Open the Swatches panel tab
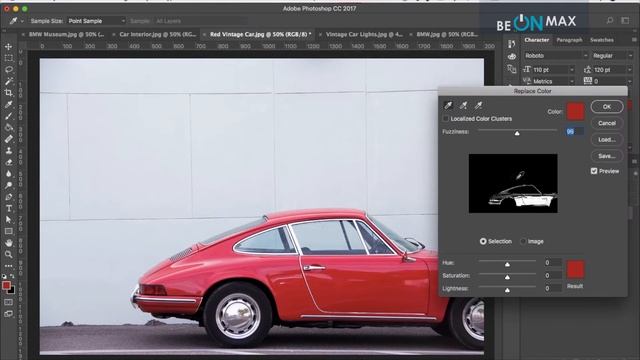 click(602, 40)
